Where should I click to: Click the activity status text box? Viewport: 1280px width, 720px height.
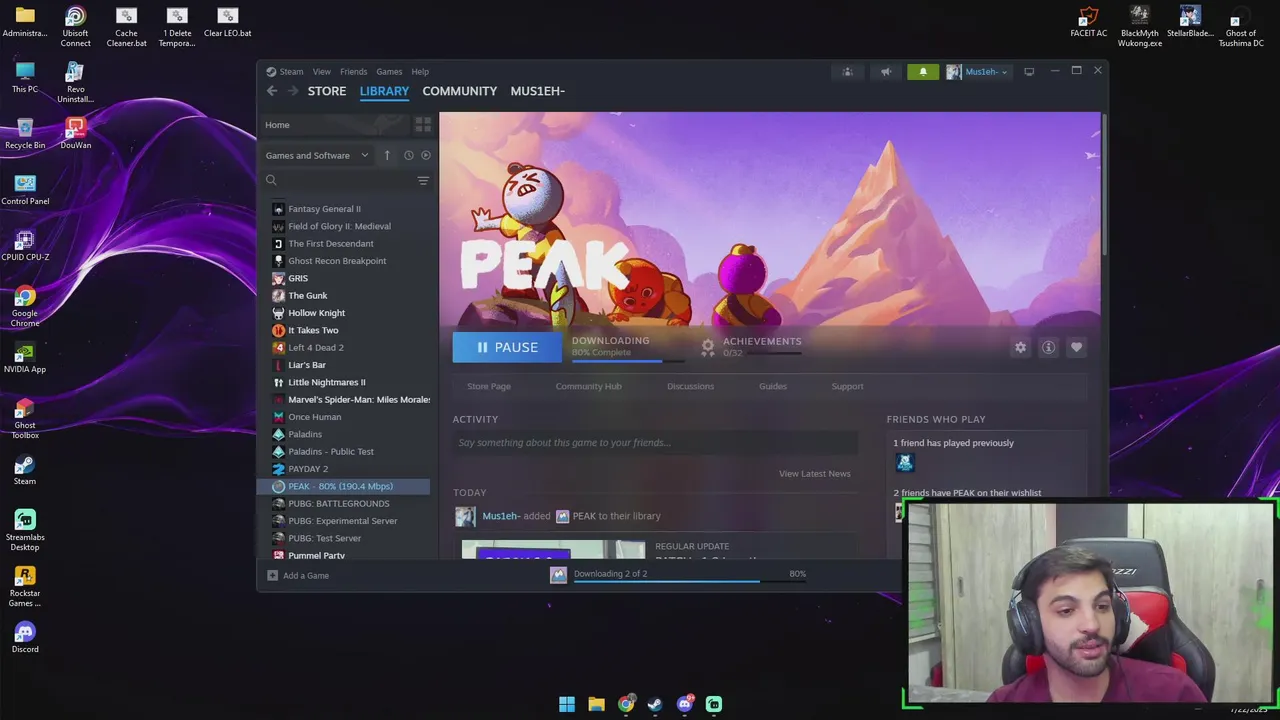[655, 443]
